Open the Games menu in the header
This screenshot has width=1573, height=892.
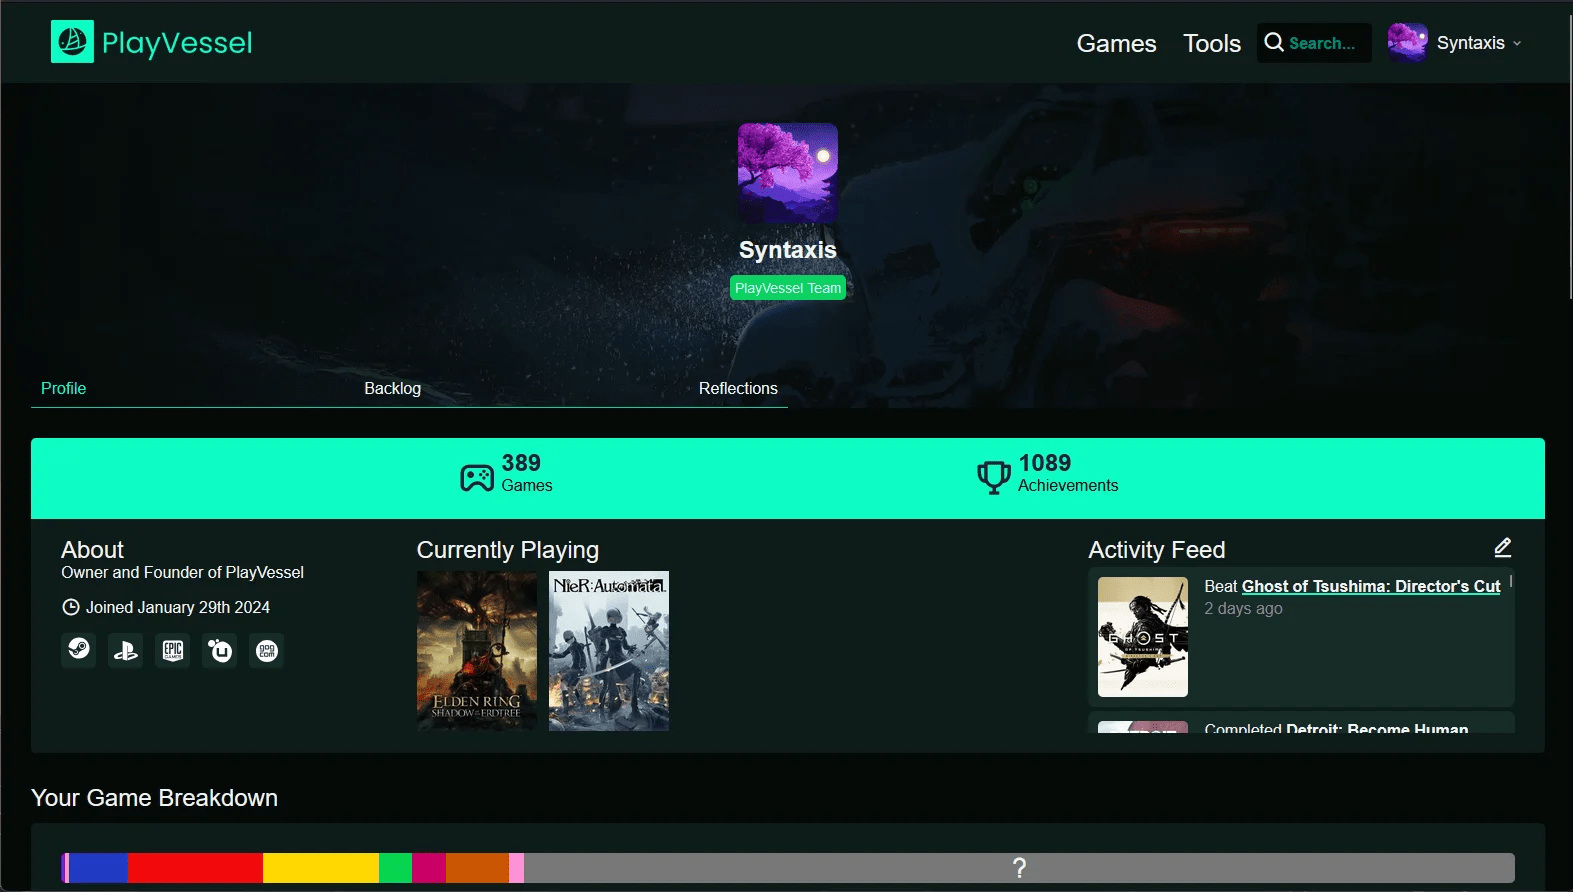pyautogui.click(x=1116, y=43)
